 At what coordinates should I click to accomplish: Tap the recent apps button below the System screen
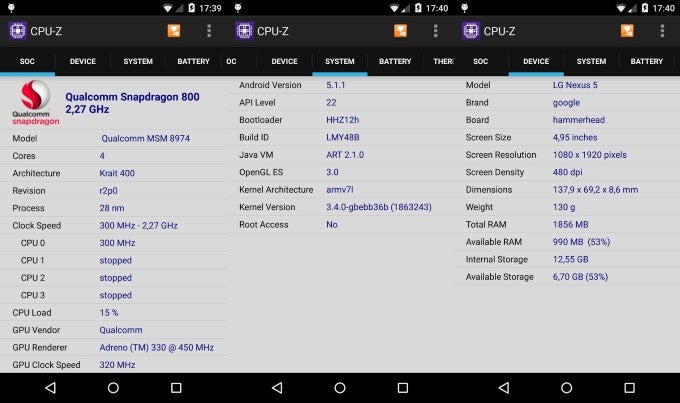(x=403, y=388)
